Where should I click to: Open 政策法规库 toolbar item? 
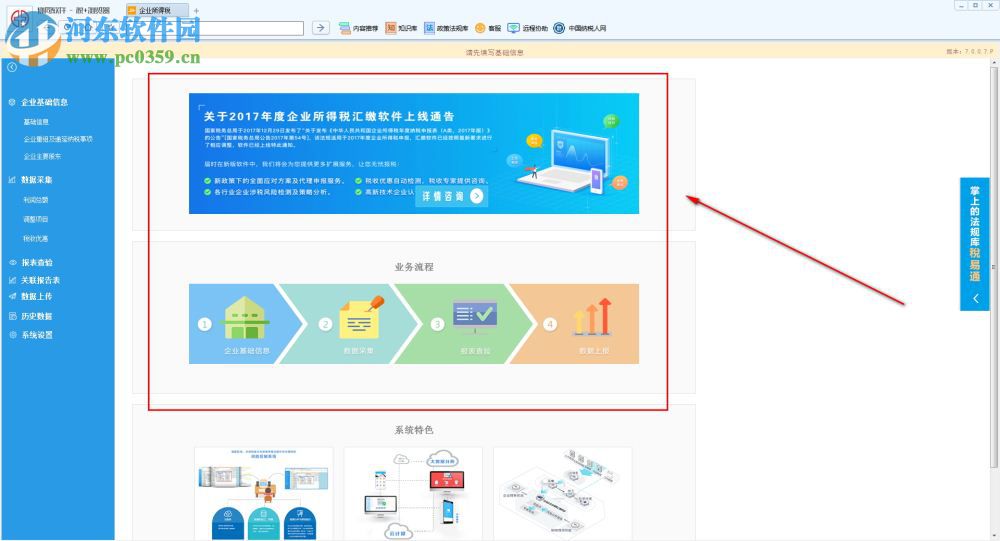point(446,28)
